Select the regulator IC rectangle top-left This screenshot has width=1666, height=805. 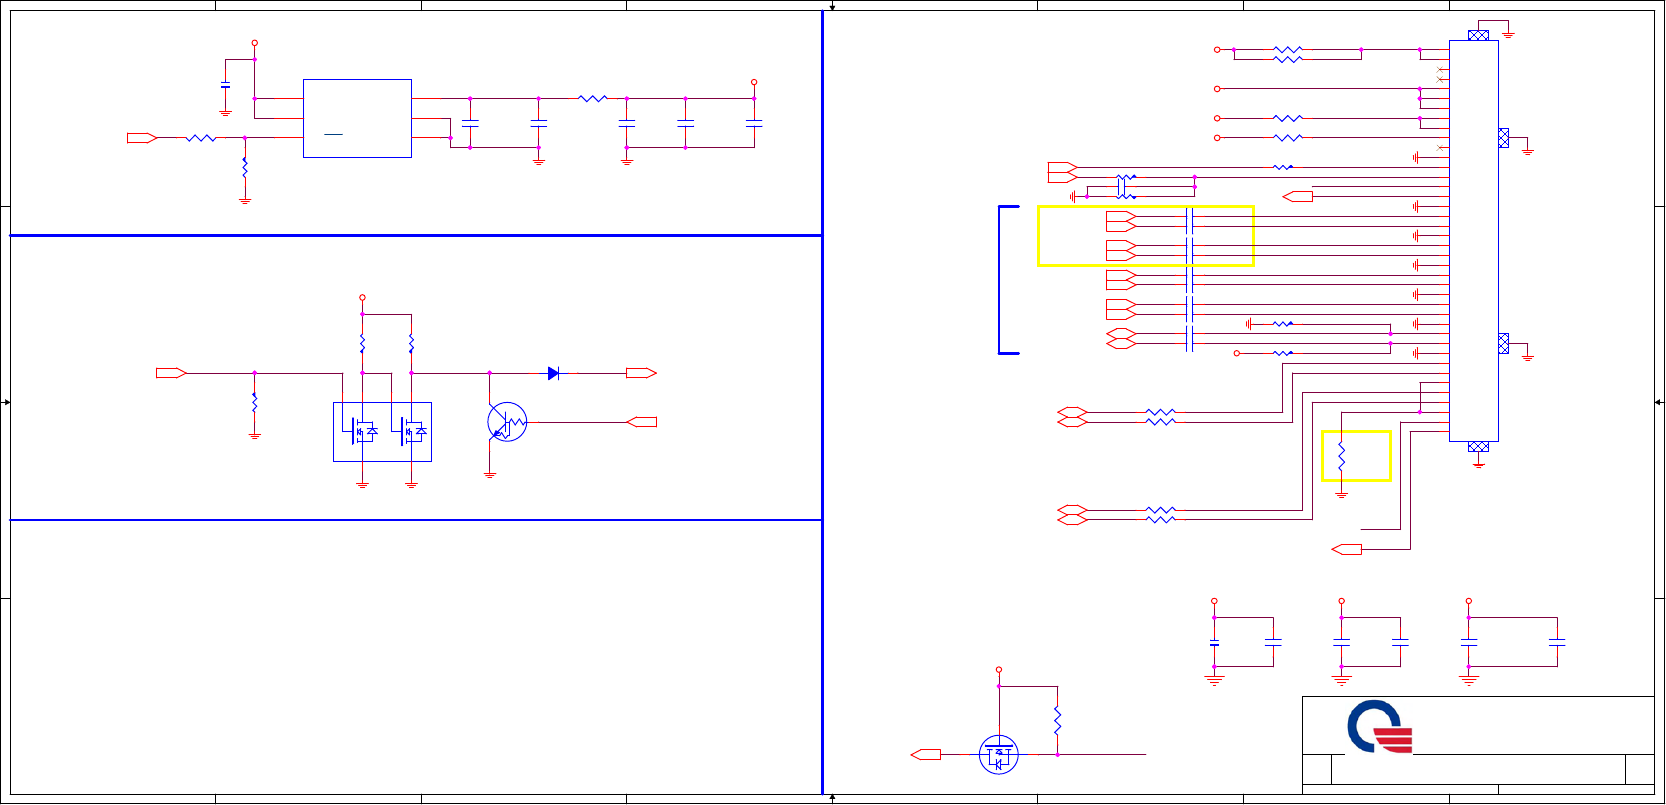pyautogui.click(x=357, y=118)
